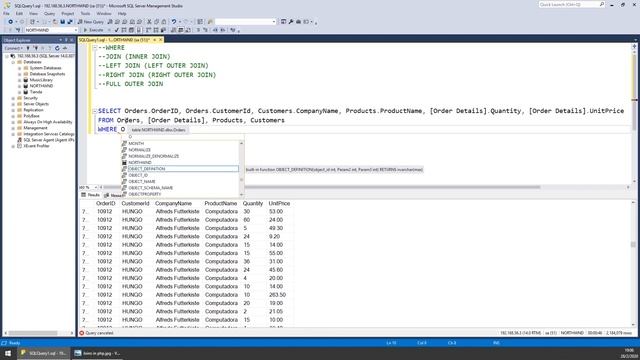This screenshot has width=640, height=360.
Task: Open the NORTHWIND database combo box
Action: 51,30
